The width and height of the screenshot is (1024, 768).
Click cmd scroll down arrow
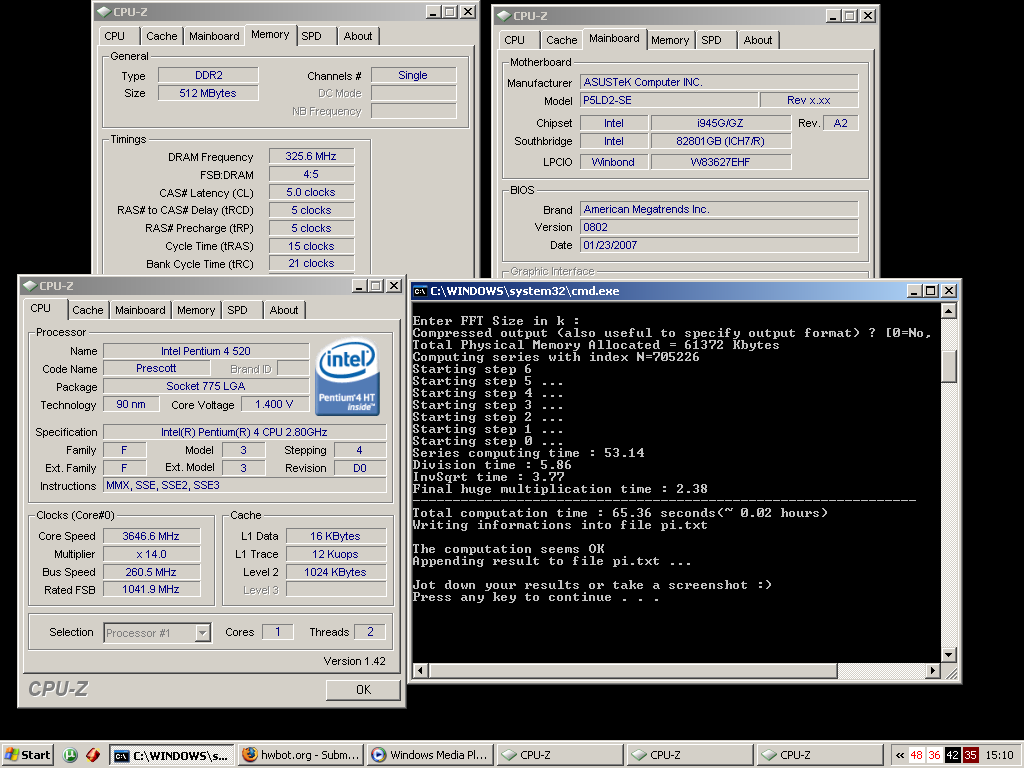949,654
